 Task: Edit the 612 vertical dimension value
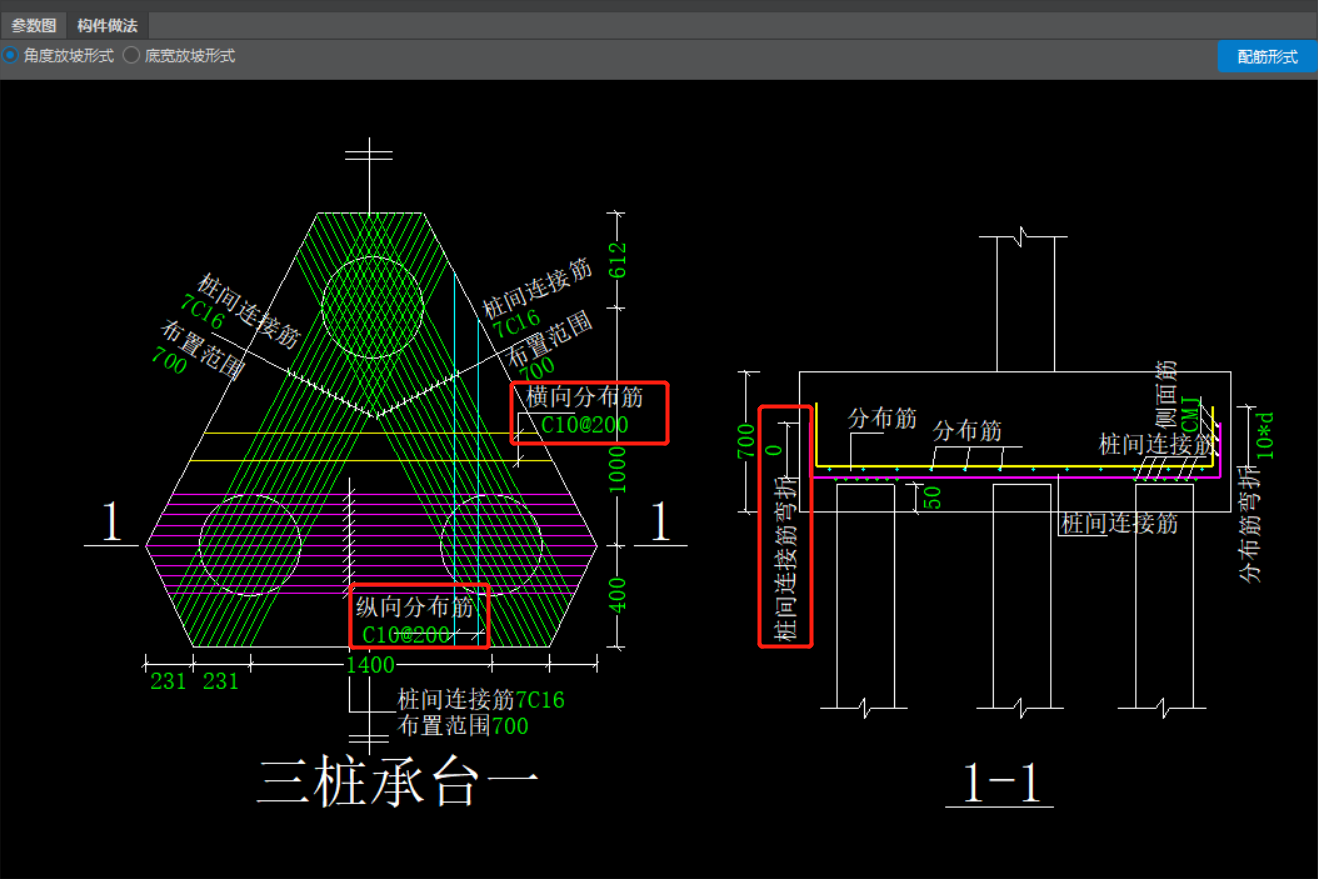tap(617, 259)
